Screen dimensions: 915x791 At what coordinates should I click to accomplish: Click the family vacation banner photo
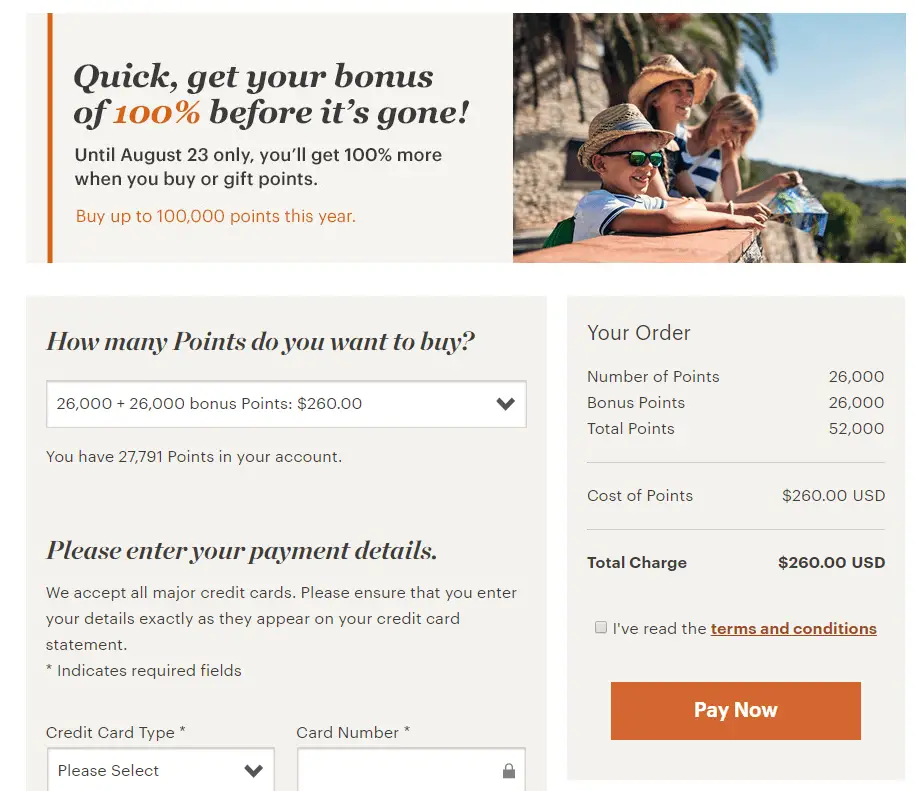click(708, 138)
